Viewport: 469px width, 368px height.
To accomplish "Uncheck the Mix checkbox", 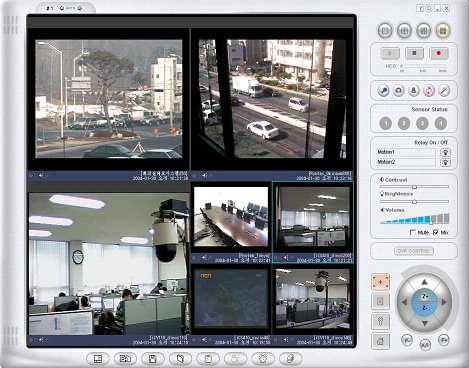I will pyautogui.click(x=436, y=233).
